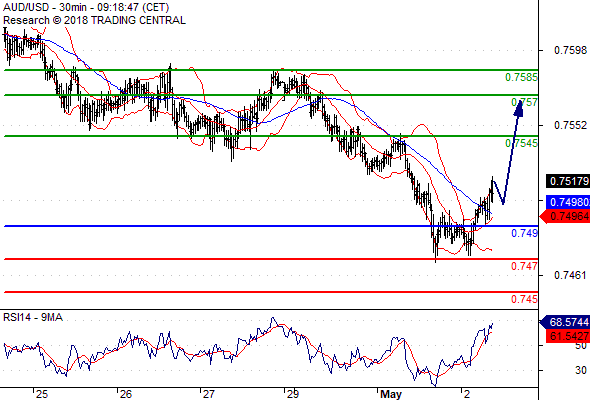Image resolution: width=590 pixels, height=400 pixels.
Task: Click the 0.7585 green resistance level label
Action: [521, 77]
